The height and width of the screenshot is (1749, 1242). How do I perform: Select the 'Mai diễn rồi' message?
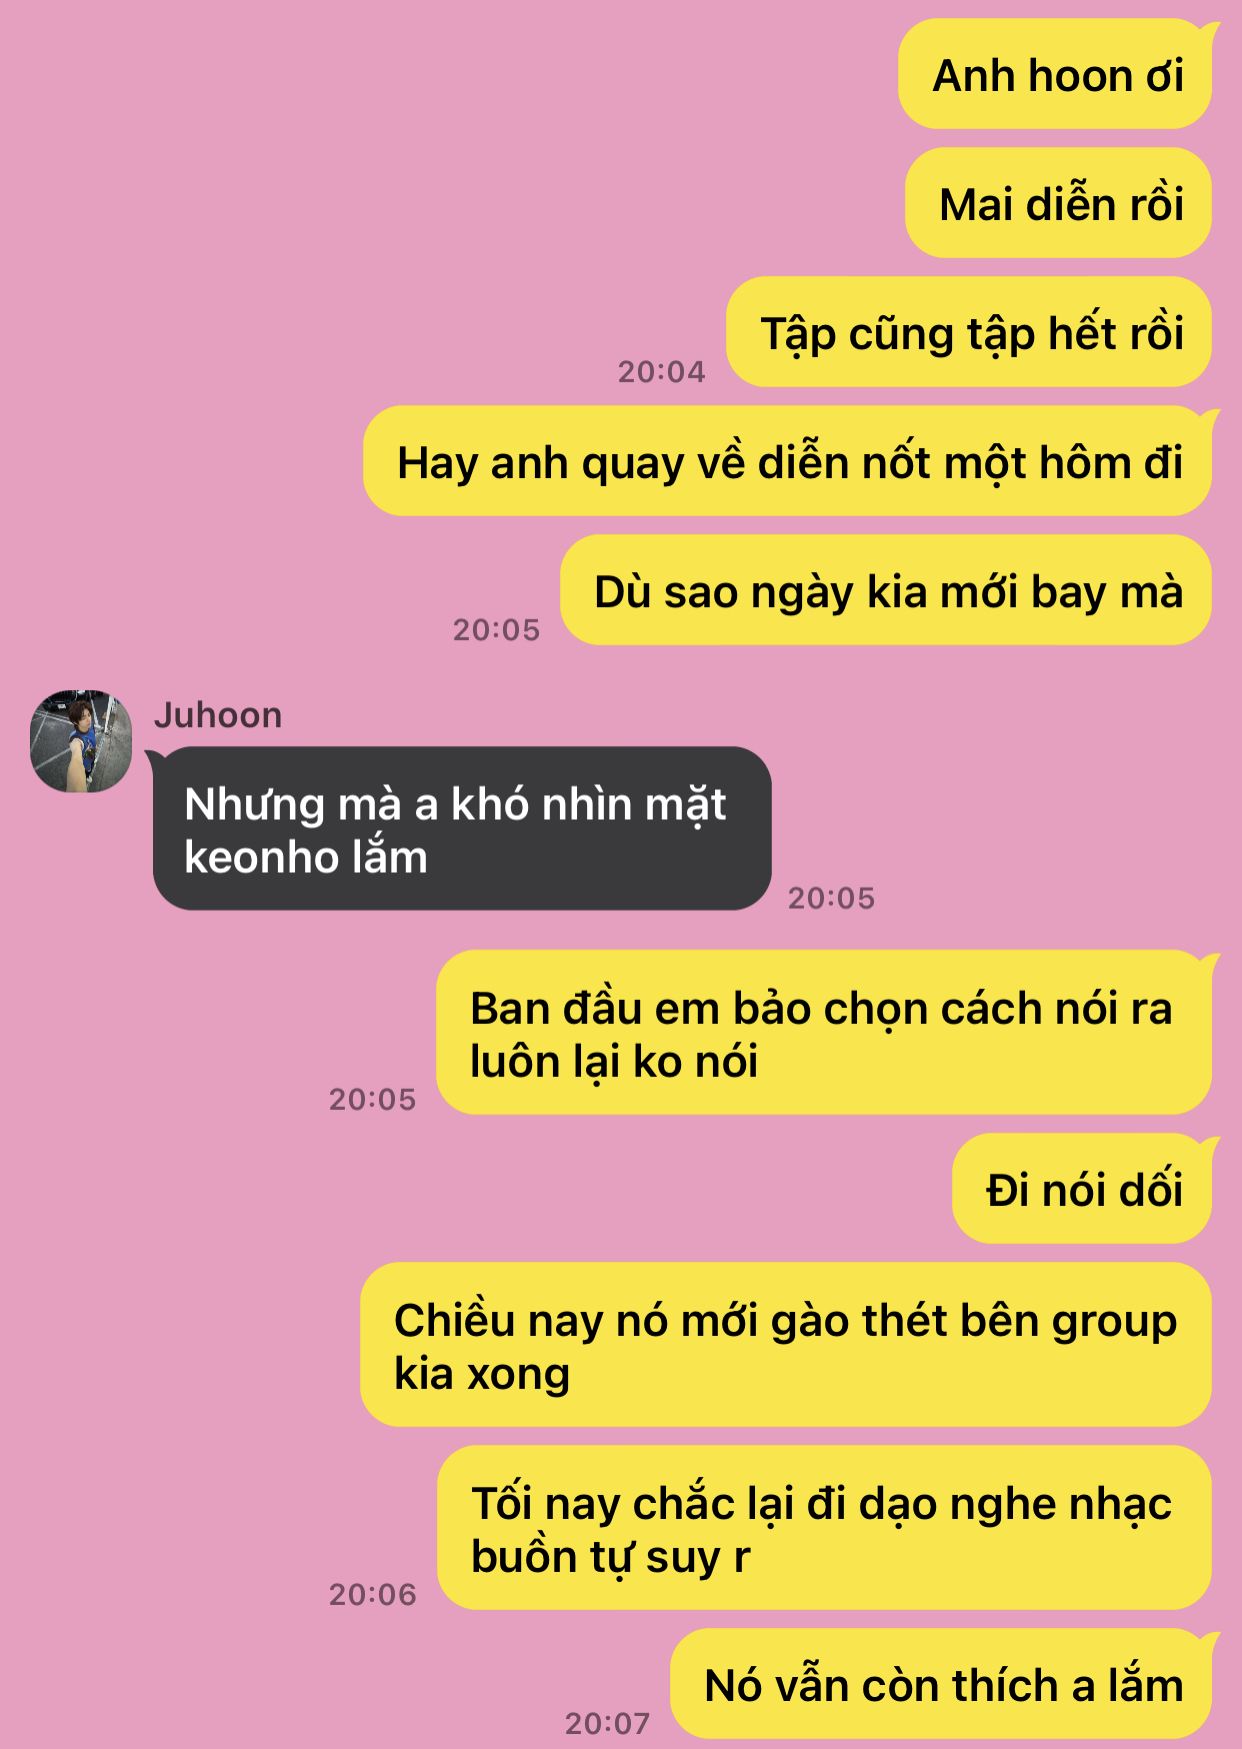[1060, 204]
